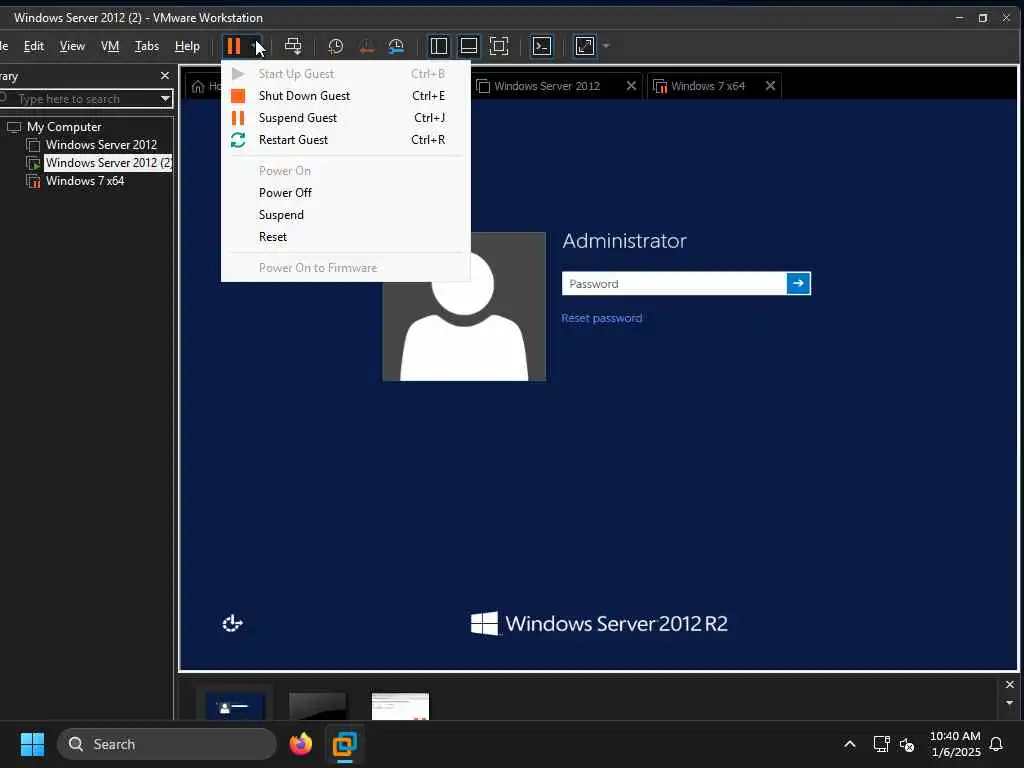Select Windows Server 2012 (2) in library
The height and width of the screenshot is (768, 1024).
[x=108, y=163]
